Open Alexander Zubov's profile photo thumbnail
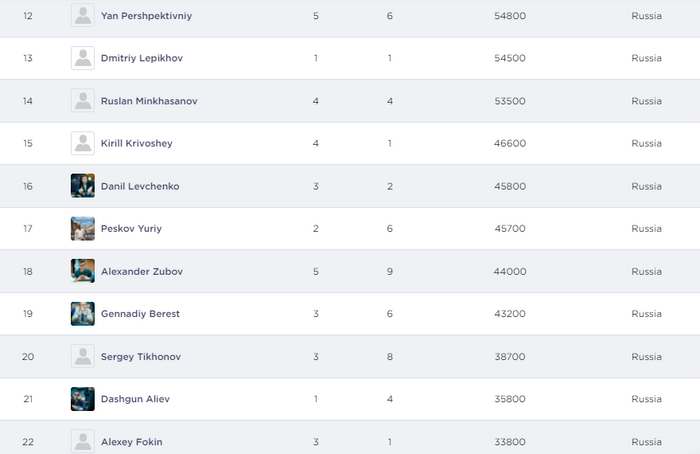700x454 pixels. 83,271
